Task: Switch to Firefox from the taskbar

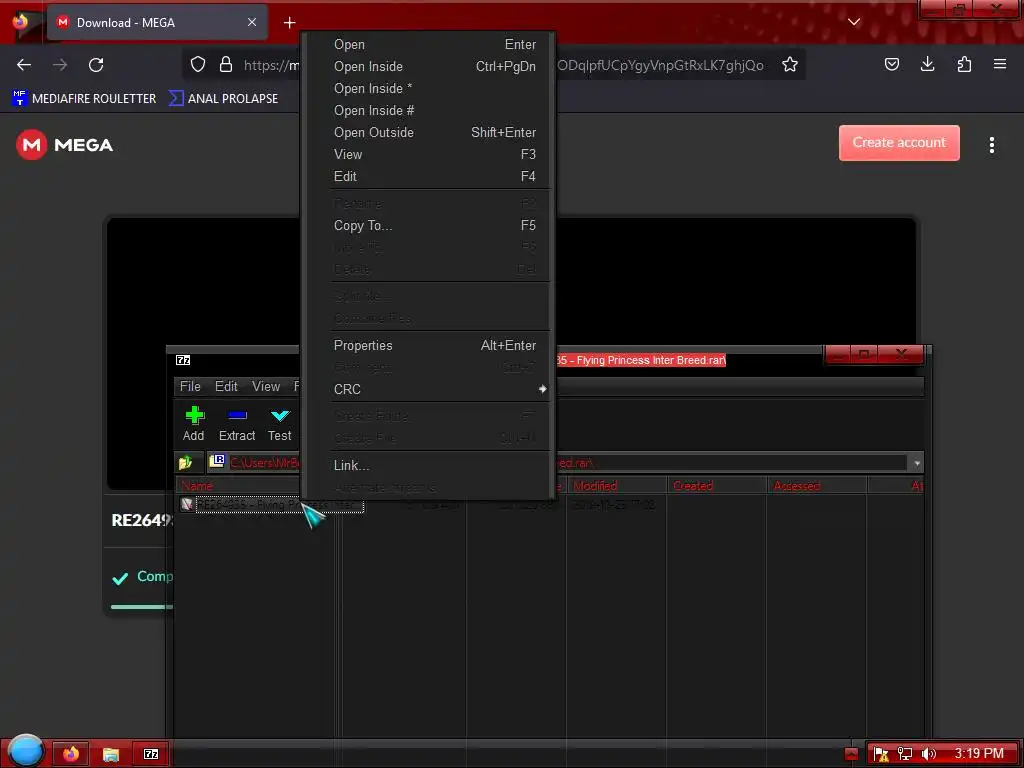Action: (71, 754)
